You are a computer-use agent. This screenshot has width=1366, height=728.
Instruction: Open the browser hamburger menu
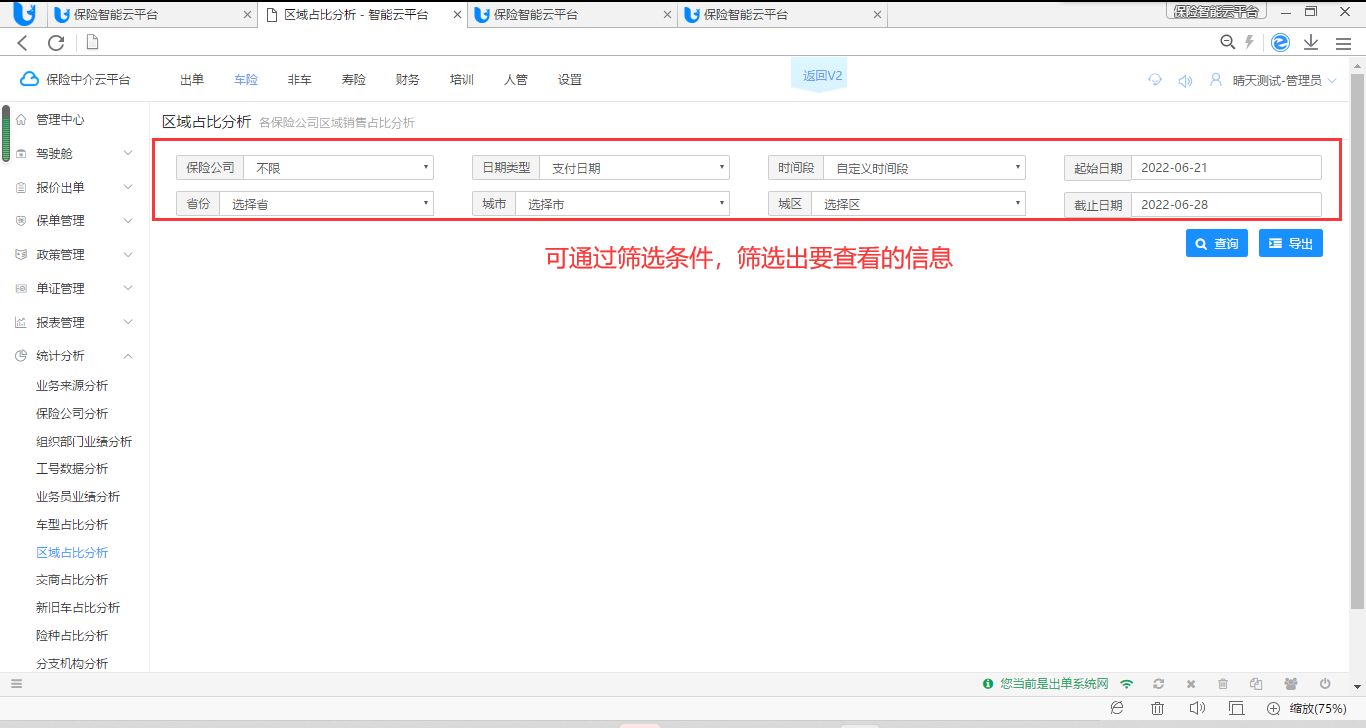pos(1343,43)
